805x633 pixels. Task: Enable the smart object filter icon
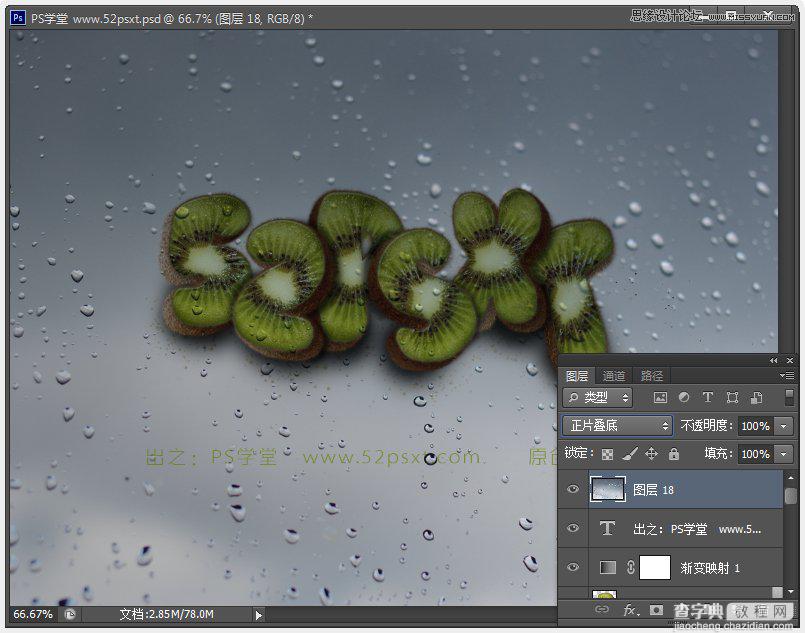pos(756,397)
